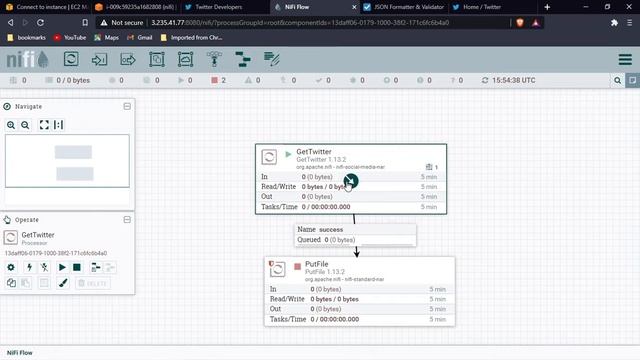Open the Brave shields icon

pyautogui.click(x=520, y=23)
